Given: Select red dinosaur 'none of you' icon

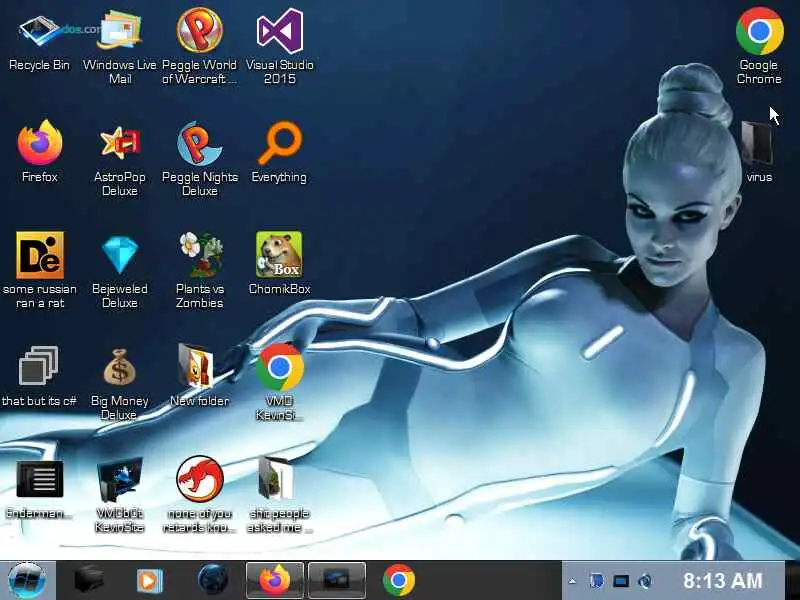Looking at the screenshot, I should tap(199, 494).
